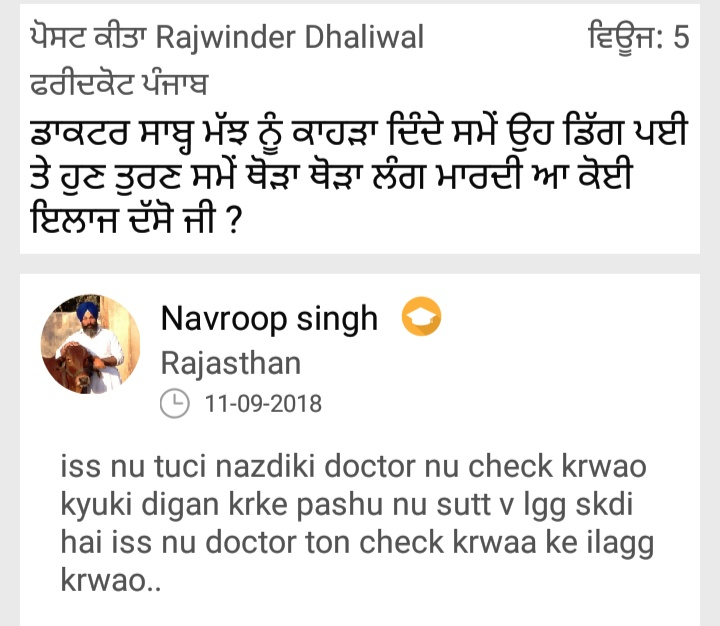Tap the Faridkot Punjab location text
720x626 pixels.
(x=119, y=84)
